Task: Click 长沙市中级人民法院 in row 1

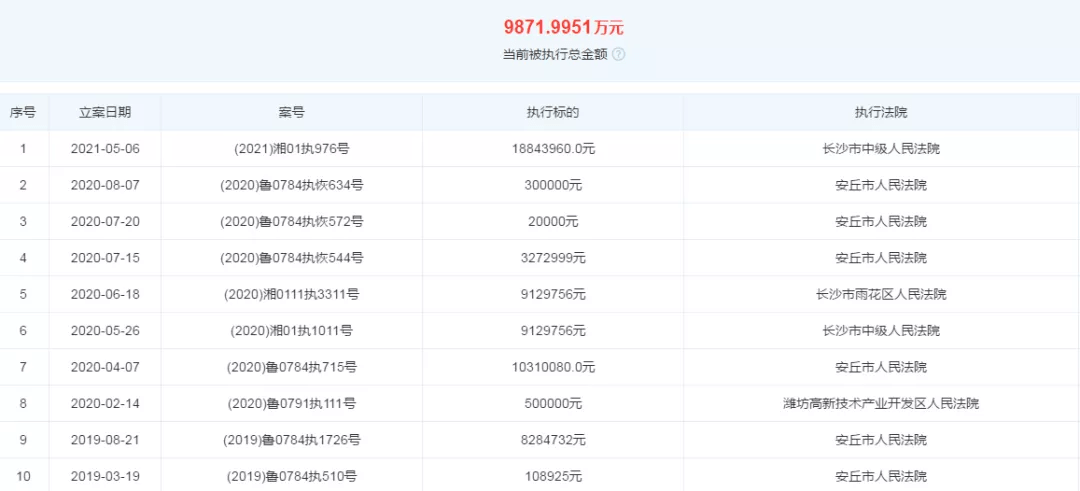Action: 881,149
